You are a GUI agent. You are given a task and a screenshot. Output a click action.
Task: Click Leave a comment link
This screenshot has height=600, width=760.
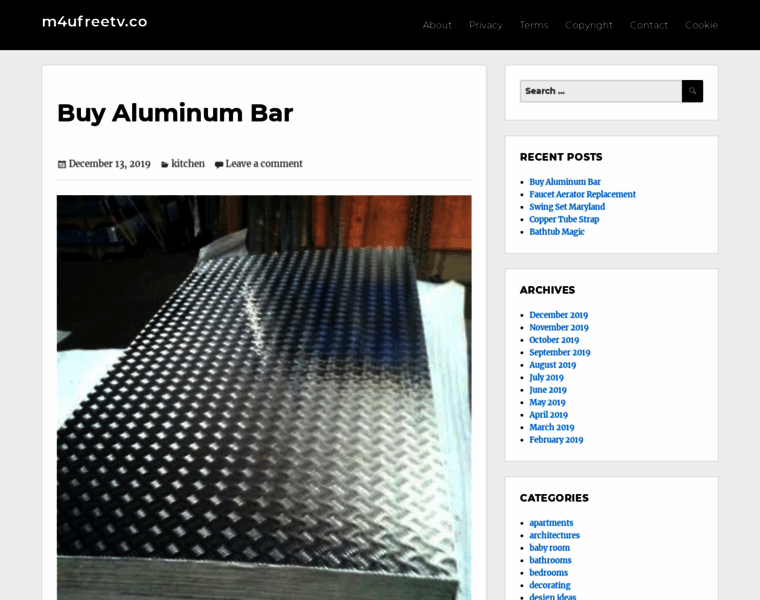tap(264, 164)
